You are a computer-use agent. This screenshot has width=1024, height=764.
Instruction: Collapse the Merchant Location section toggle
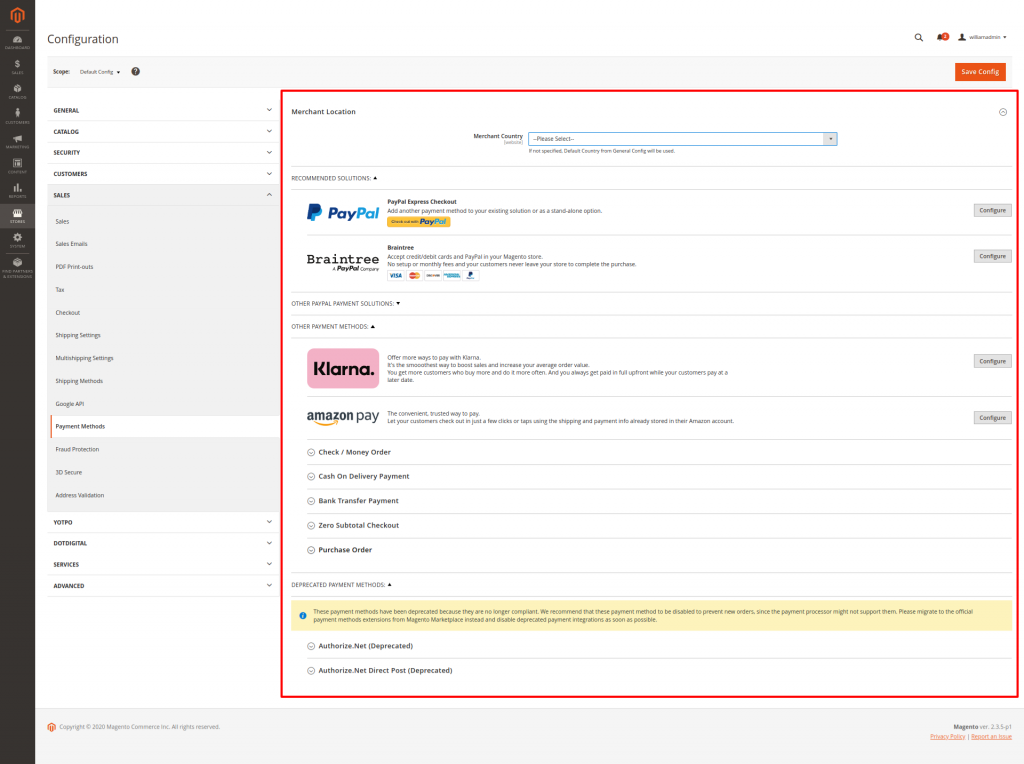click(1003, 112)
